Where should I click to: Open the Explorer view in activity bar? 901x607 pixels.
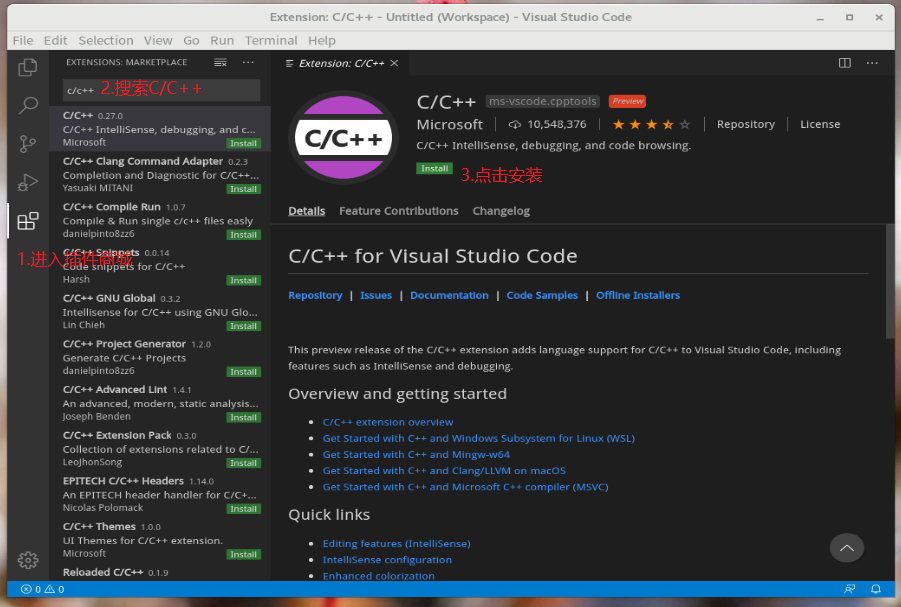coord(28,68)
